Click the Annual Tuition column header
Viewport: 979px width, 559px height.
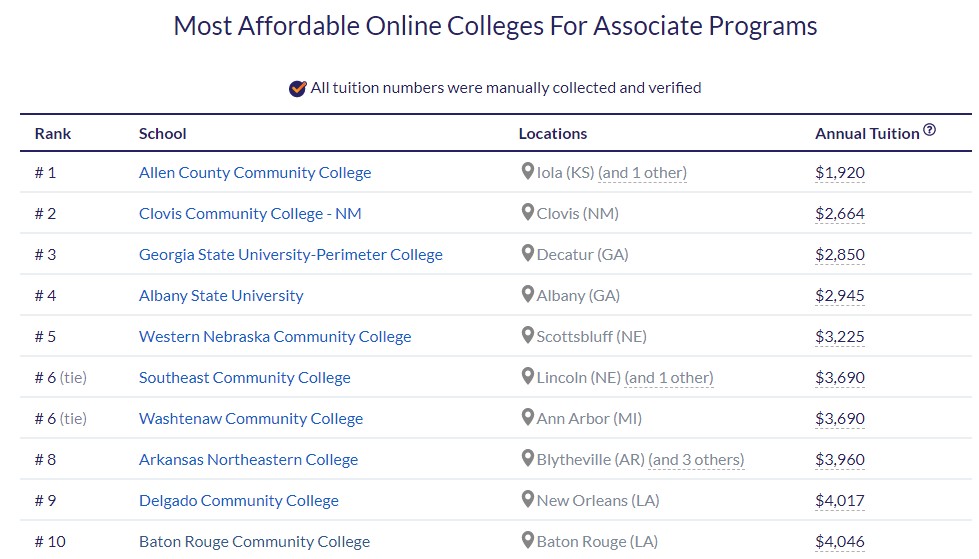pos(866,134)
